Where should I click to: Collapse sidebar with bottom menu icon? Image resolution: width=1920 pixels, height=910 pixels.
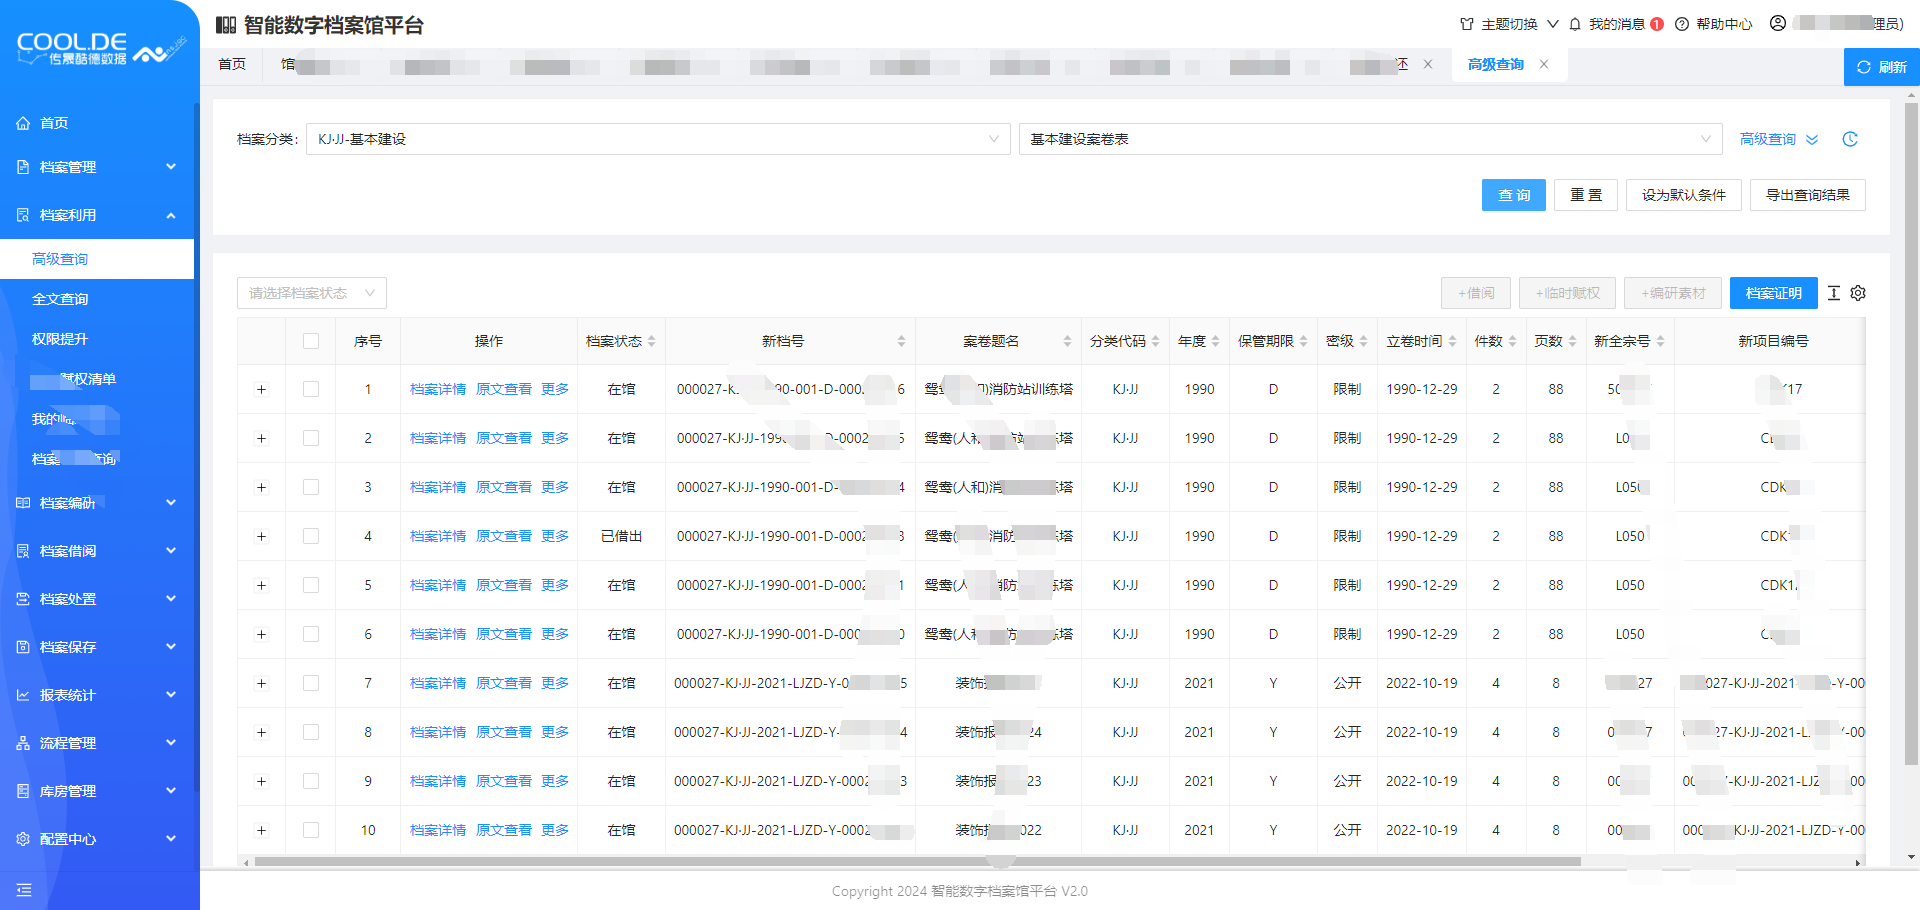24,889
